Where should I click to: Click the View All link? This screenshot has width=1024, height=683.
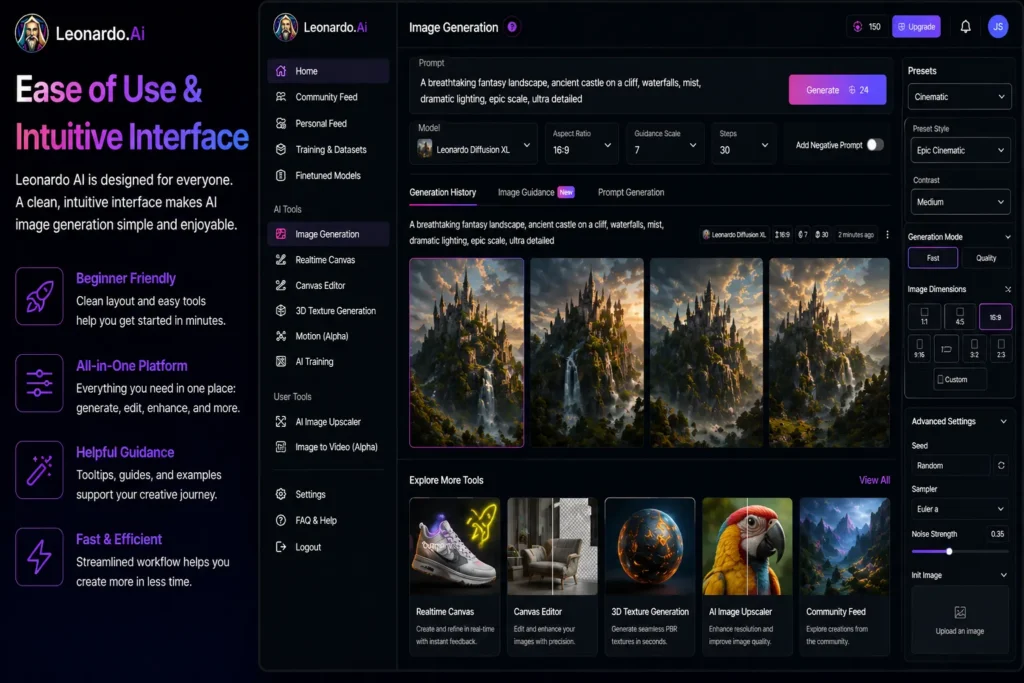pyautogui.click(x=874, y=480)
